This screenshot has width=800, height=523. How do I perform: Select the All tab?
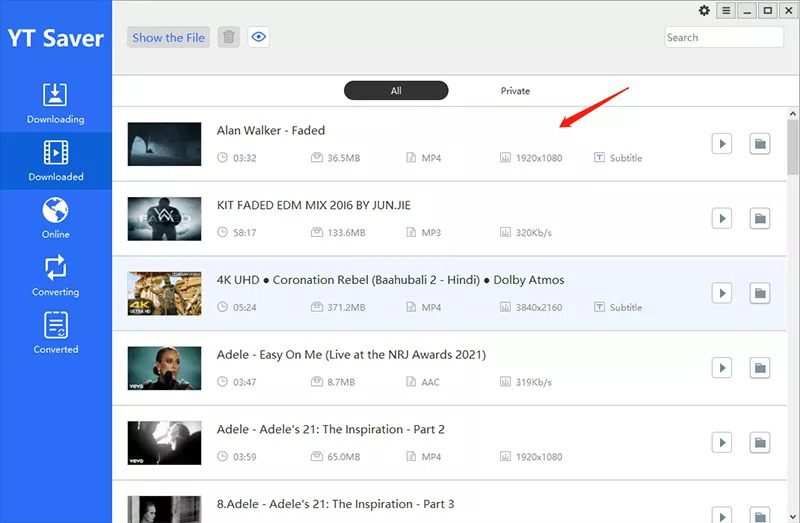pyautogui.click(x=396, y=91)
